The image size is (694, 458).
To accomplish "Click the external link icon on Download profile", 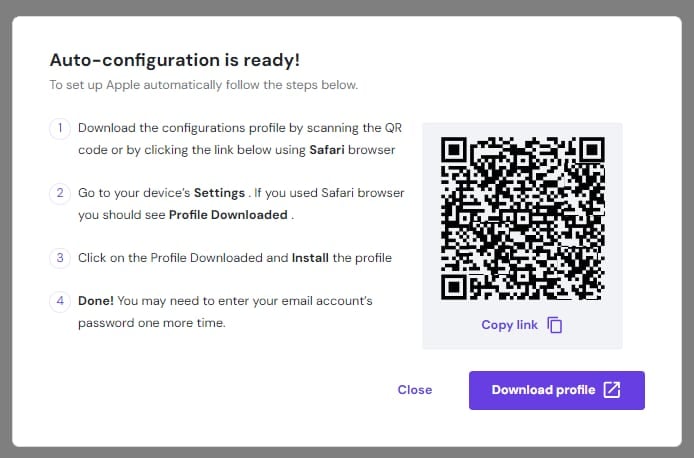I will point(613,390).
